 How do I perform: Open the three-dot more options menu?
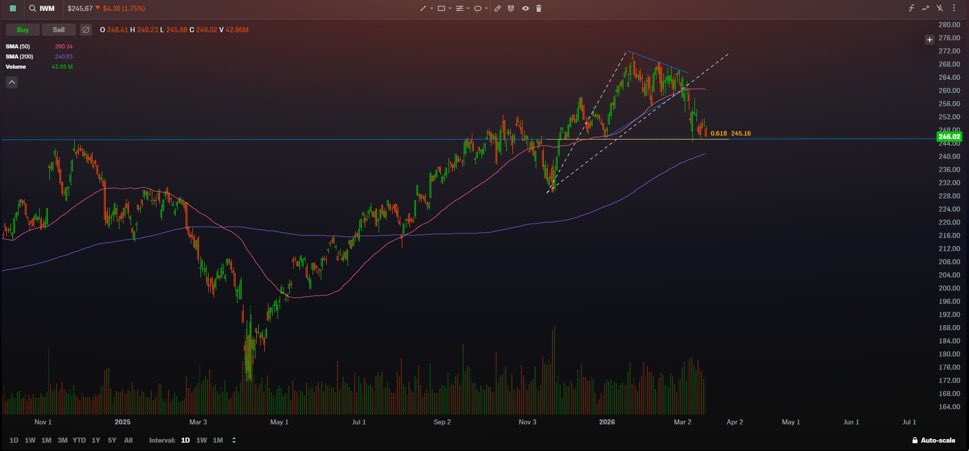tap(954, 8)
